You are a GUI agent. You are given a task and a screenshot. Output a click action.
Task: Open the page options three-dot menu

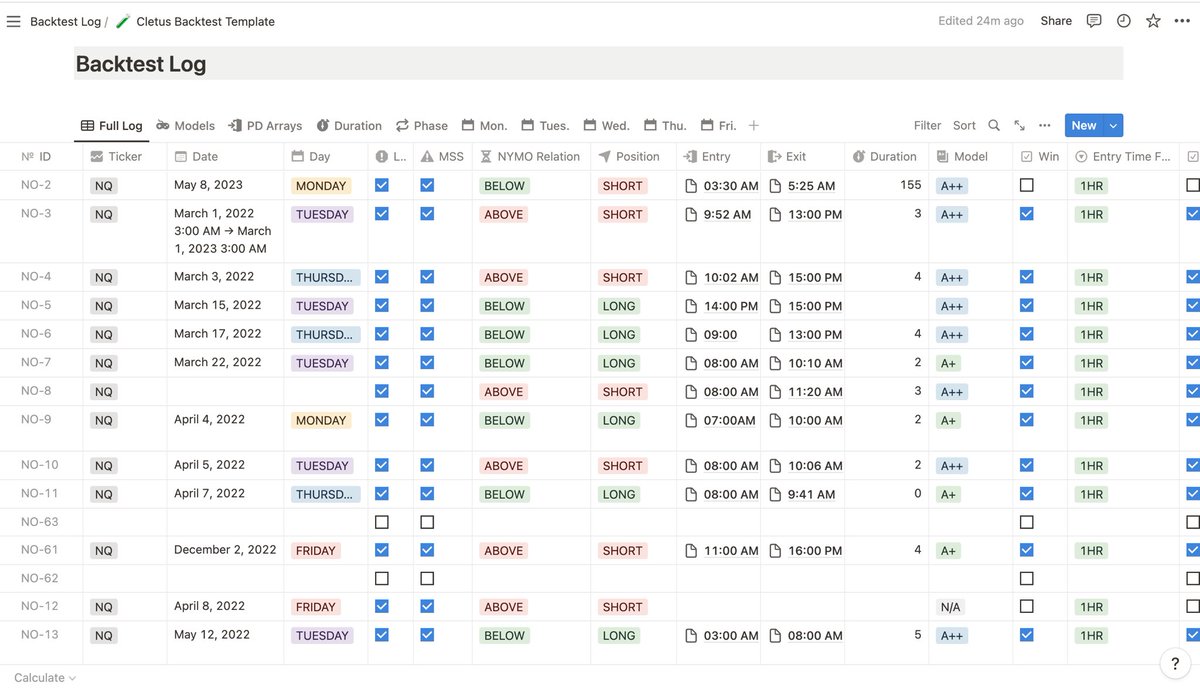[1182, 21]
